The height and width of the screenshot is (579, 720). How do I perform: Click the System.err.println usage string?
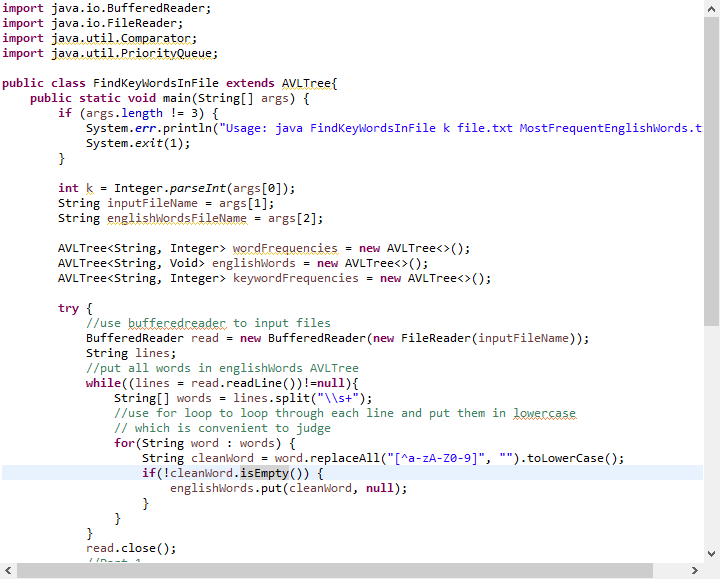tap(461, 128)
